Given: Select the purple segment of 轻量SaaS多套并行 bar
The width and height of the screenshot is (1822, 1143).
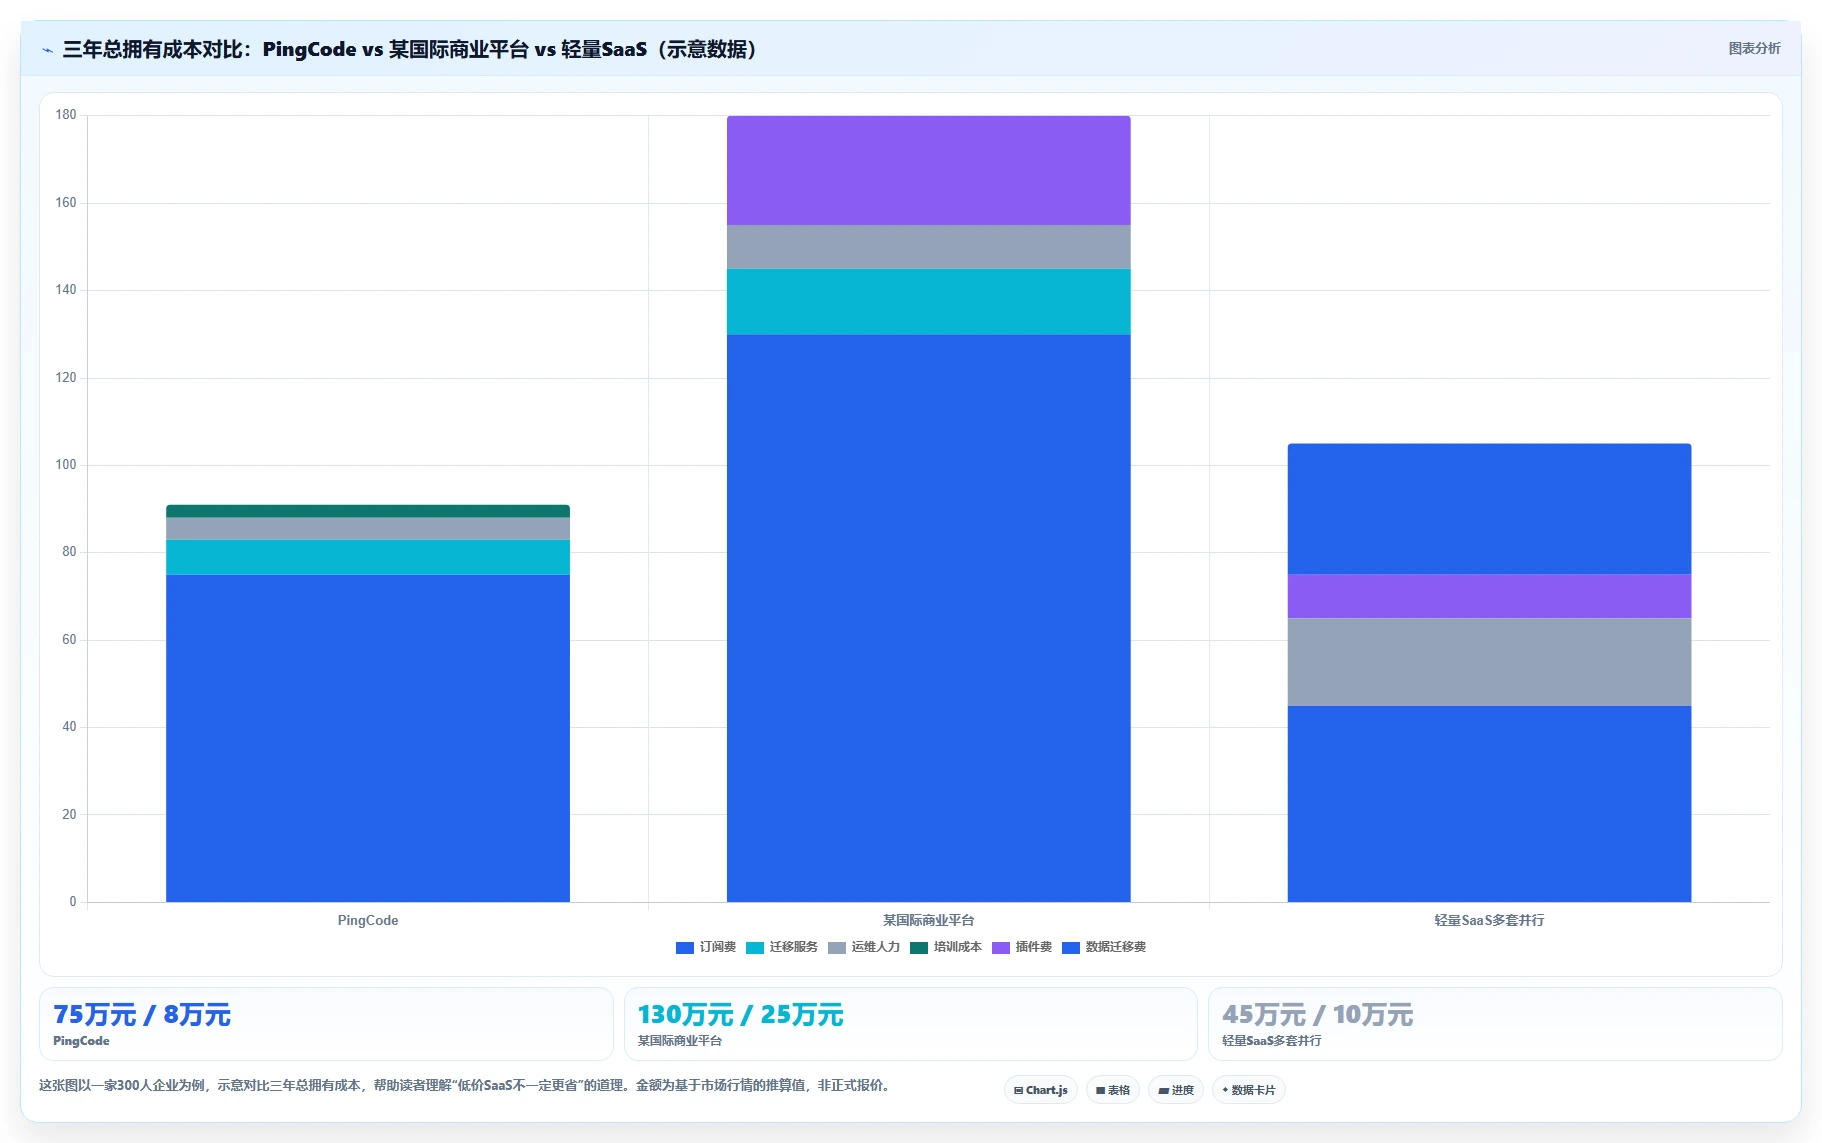Looking at the screenshot, I should pyautogui.click(x=1489, y=596).
